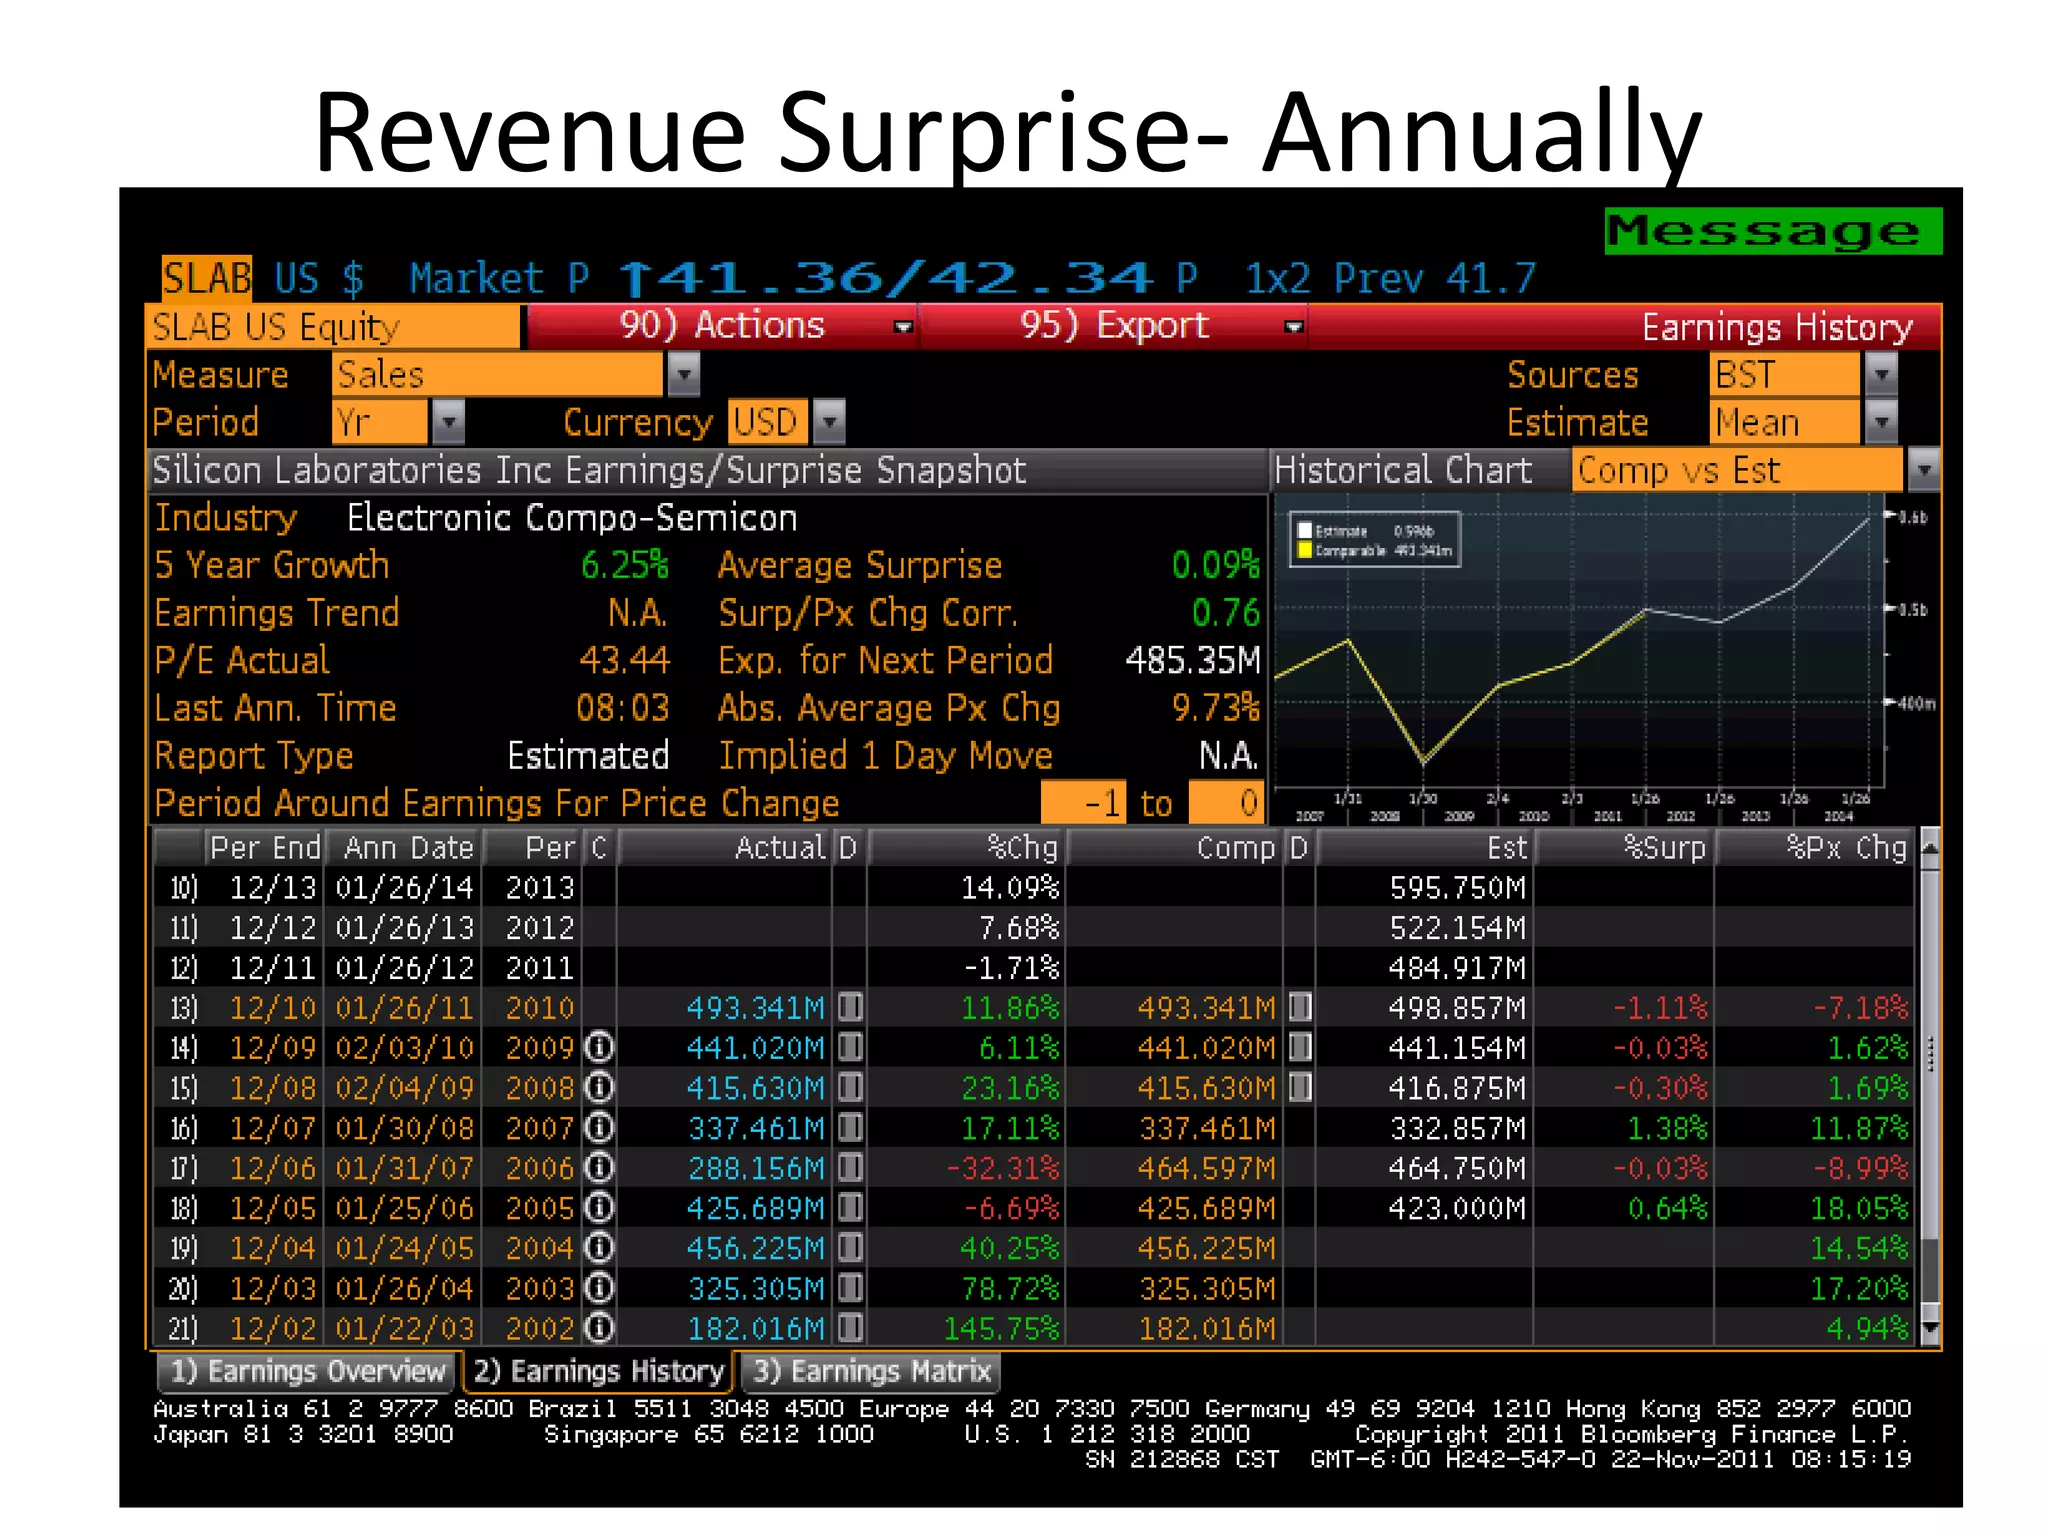The image size is (2048, 1536).
Task: Expand the Period Yr dropdown arrow
Action: [x=448, y=422]
